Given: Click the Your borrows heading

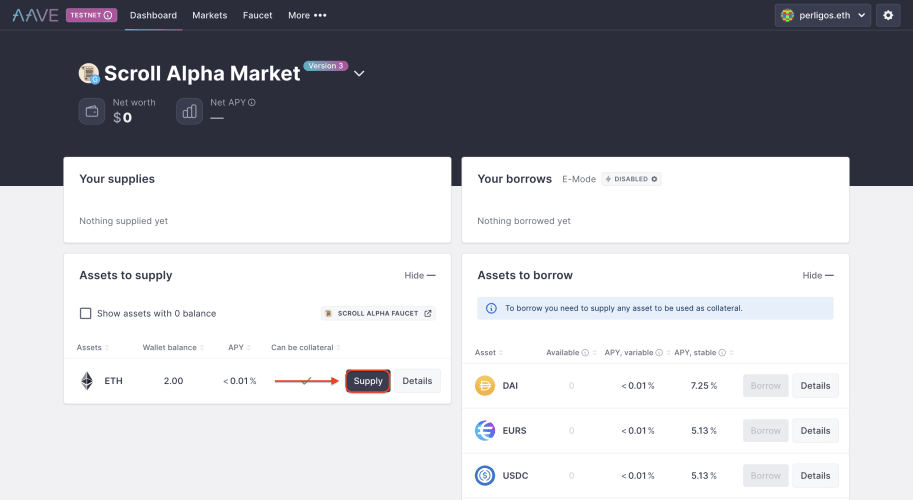Looking at the screenshot, I should 515,179.
